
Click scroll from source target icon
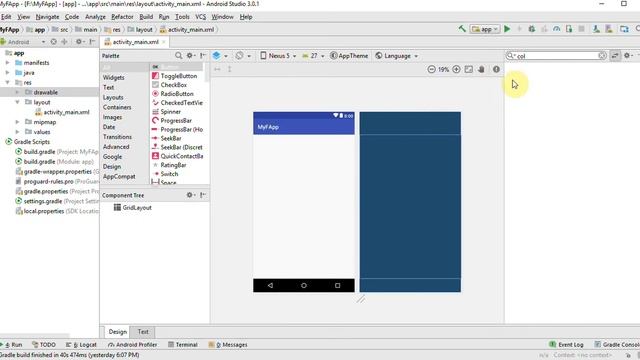coord(53,42)
